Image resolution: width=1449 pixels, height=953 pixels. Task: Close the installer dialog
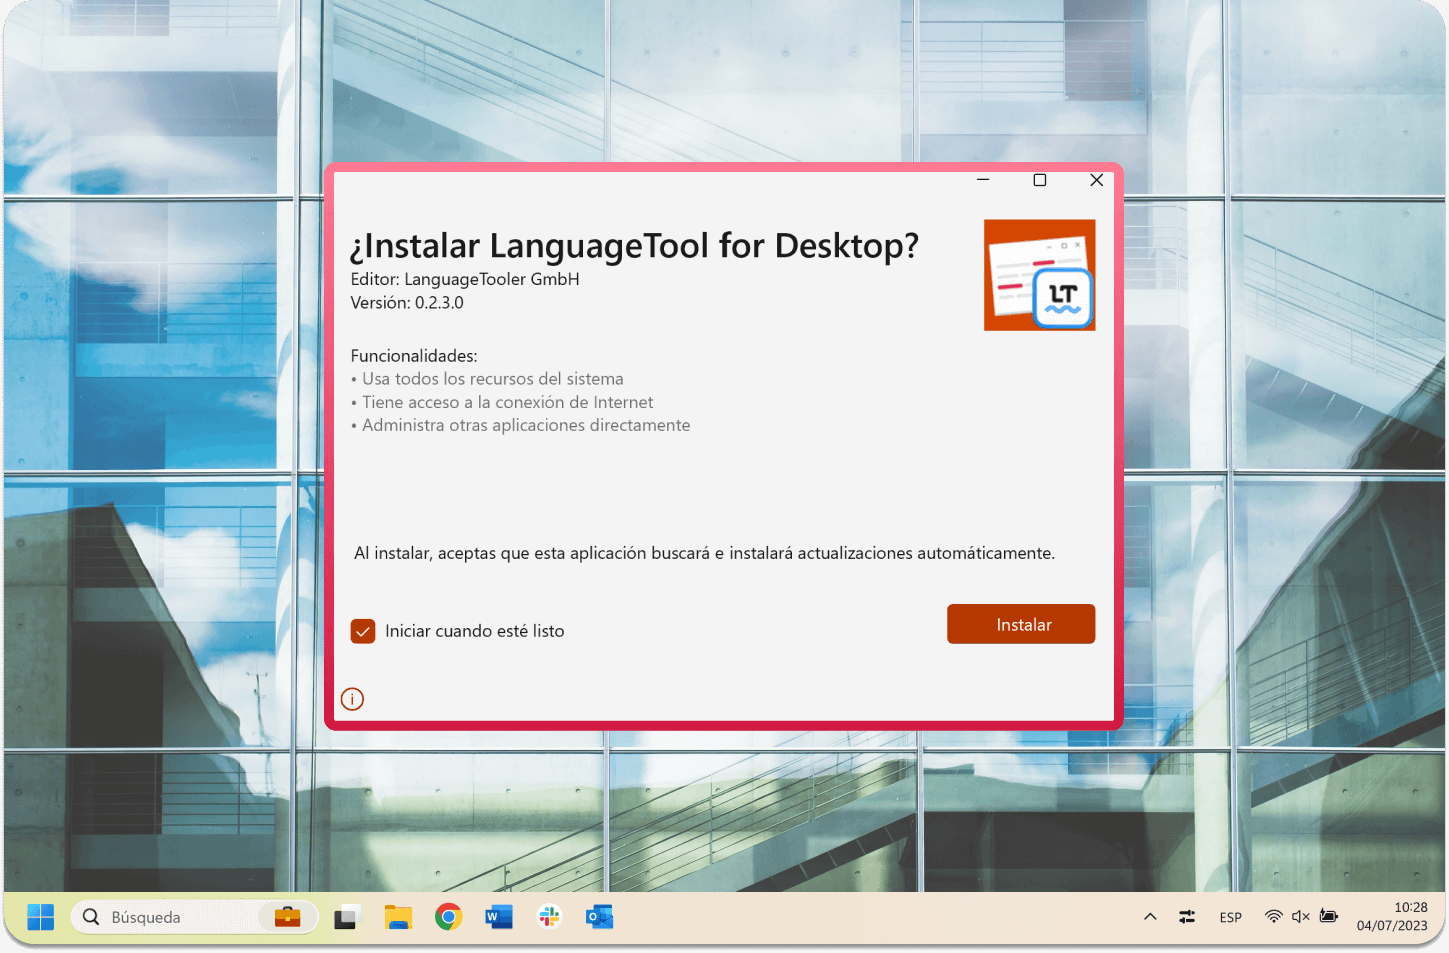1097,180
